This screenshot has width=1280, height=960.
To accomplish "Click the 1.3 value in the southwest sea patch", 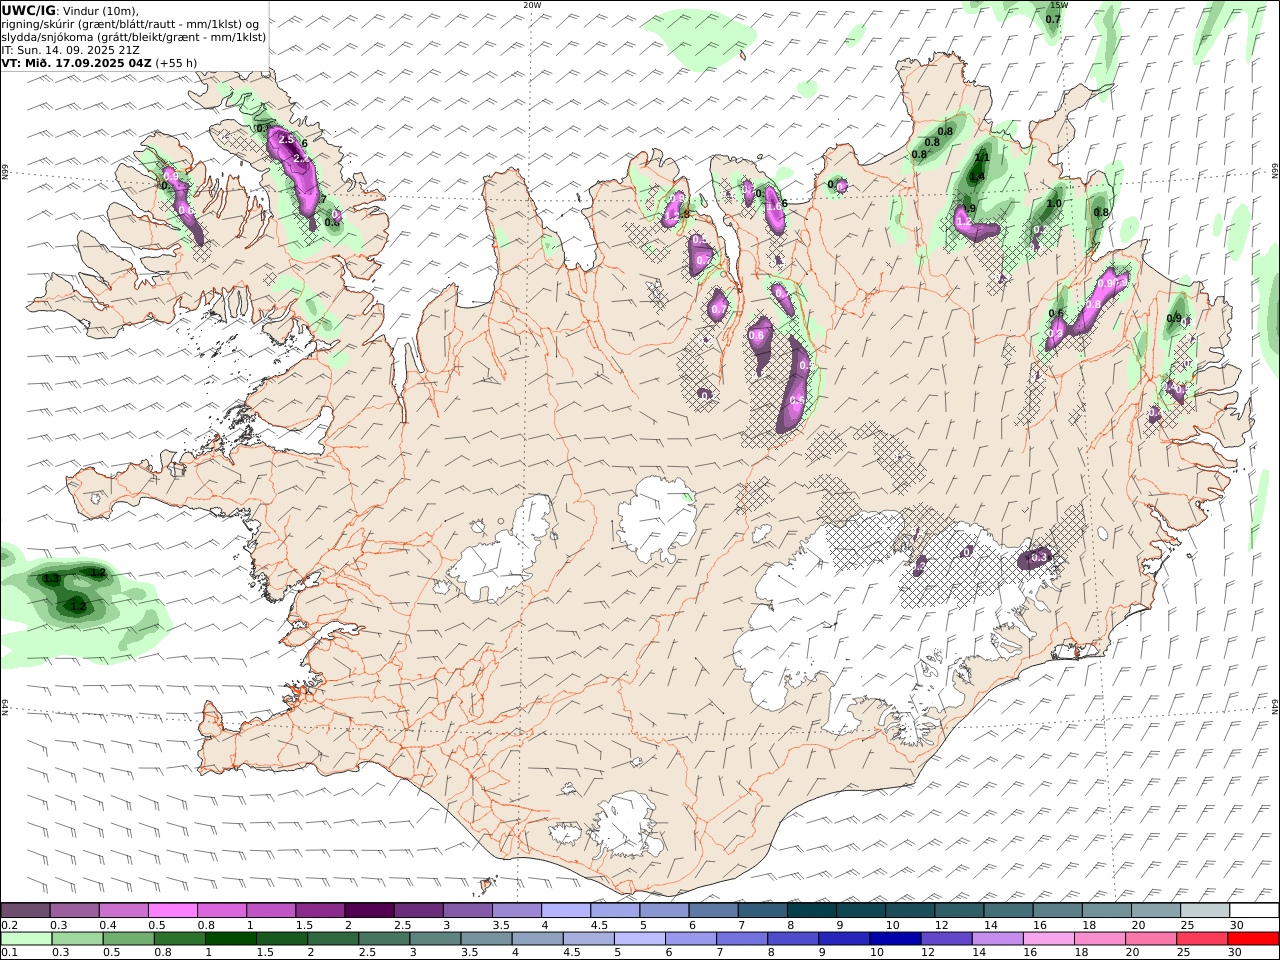I will tap(52, 579).
